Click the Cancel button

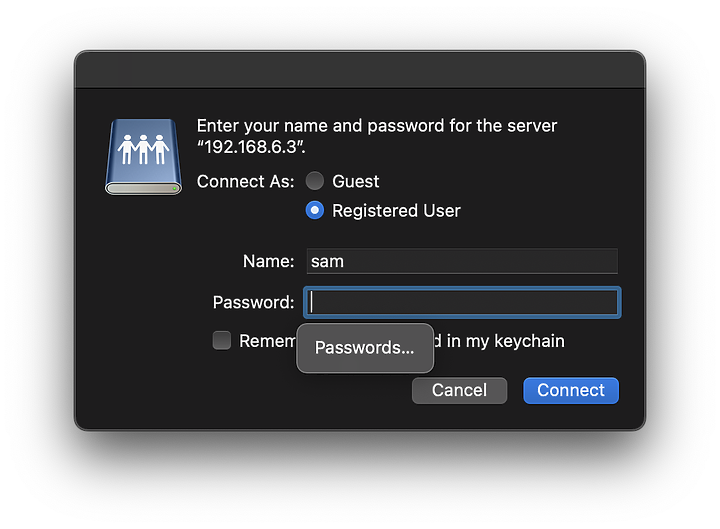(459, 390)
